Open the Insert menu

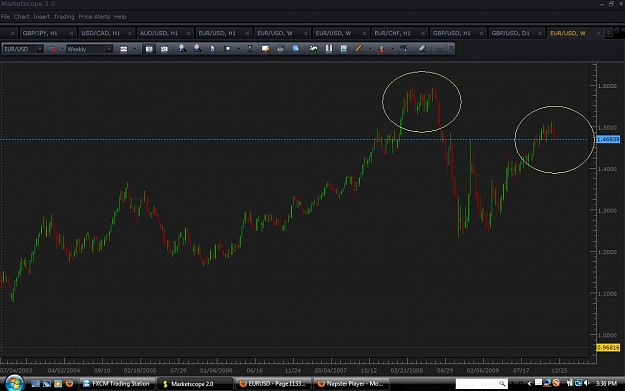click(41, 17)
